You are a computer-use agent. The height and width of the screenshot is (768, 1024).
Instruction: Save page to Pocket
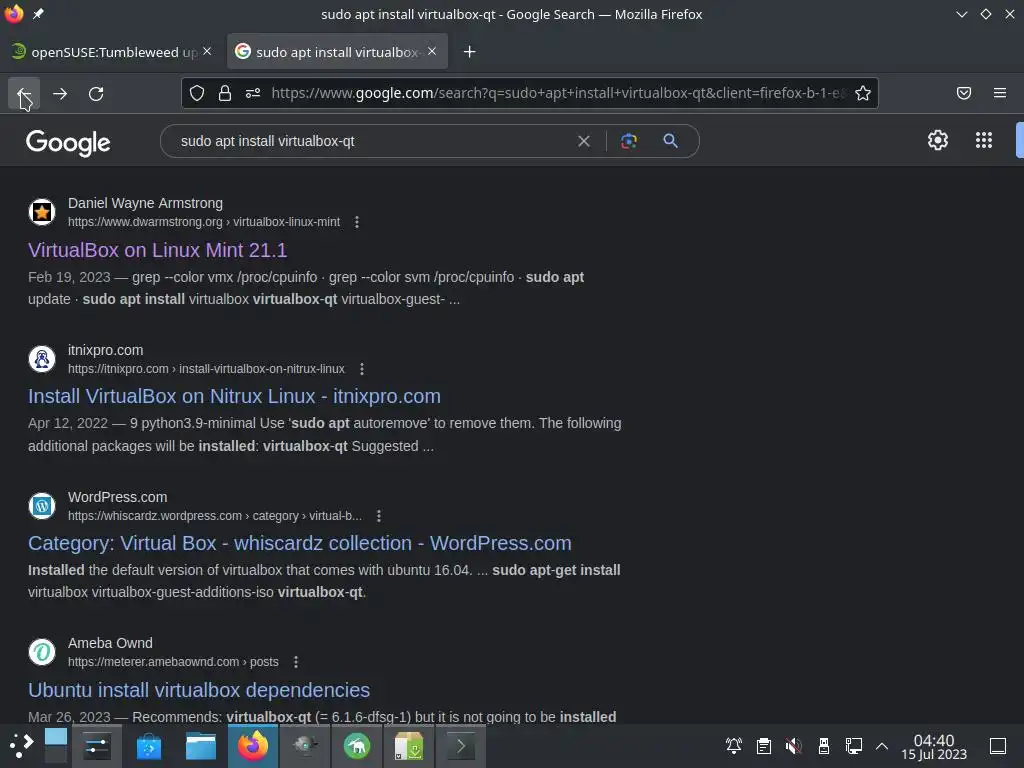point(963,93)
